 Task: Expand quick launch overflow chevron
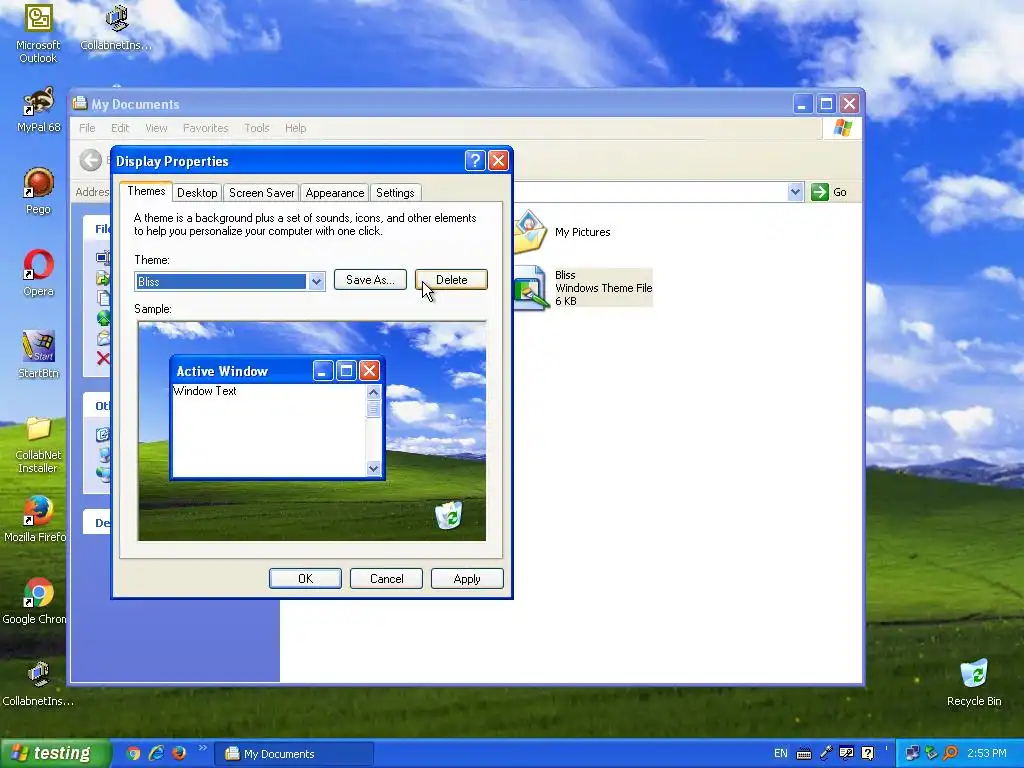[x=202, y=748]
